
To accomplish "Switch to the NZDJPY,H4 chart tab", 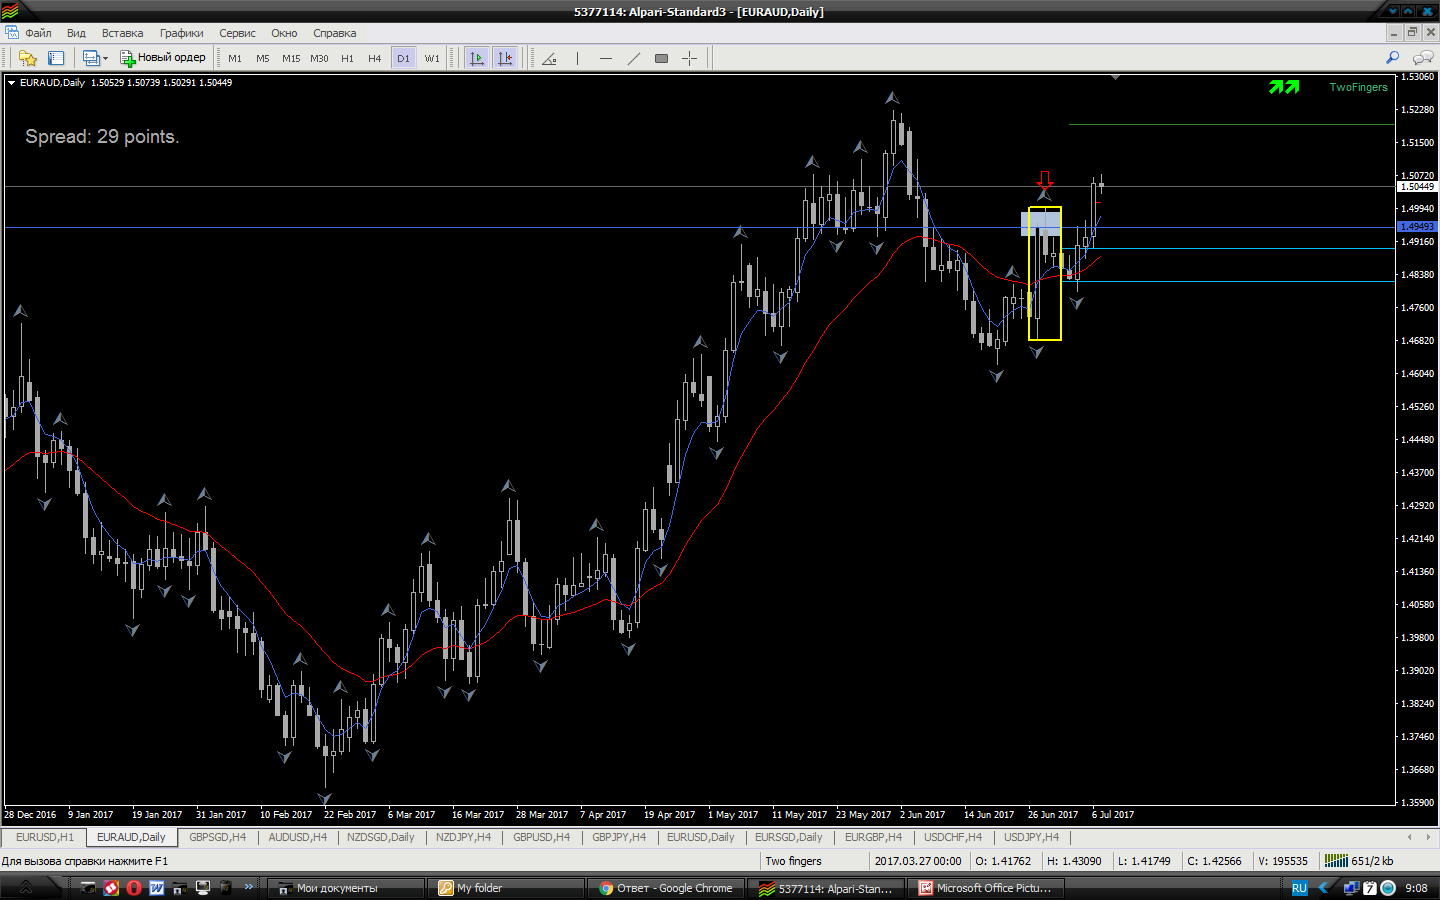I will [x=463, y=838].
